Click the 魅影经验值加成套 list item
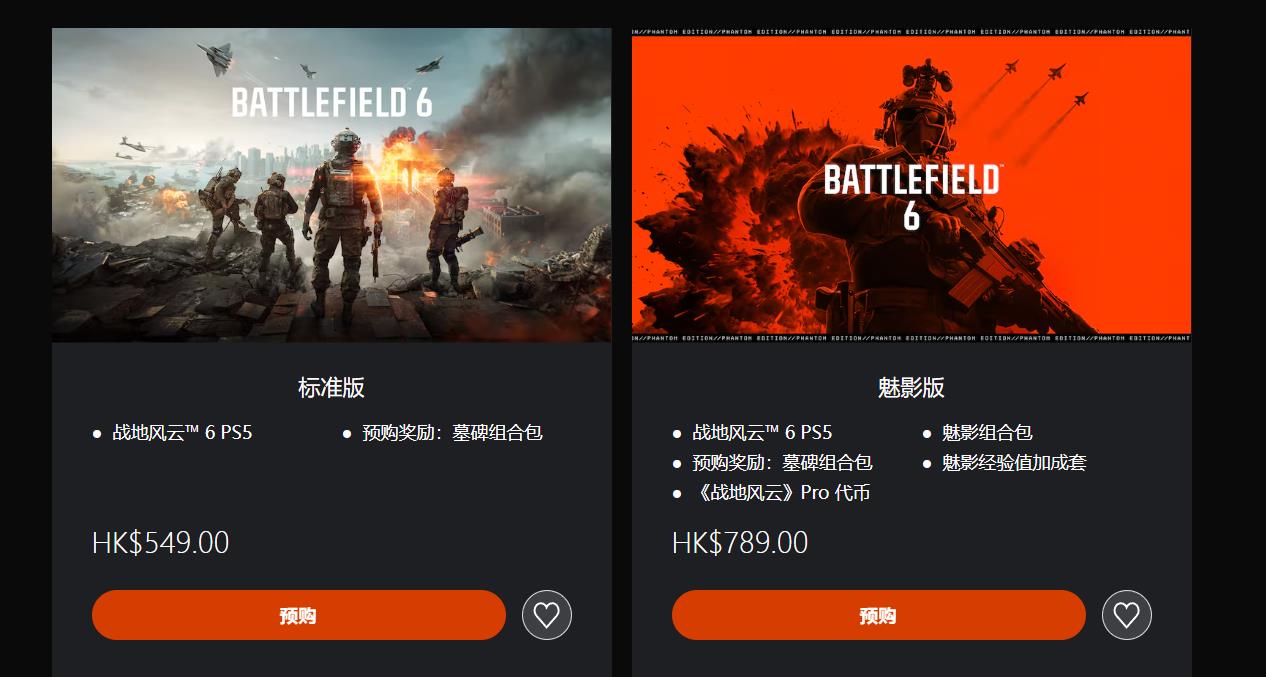Screen dimensions: 1266x677 (x=1014, y=463)
